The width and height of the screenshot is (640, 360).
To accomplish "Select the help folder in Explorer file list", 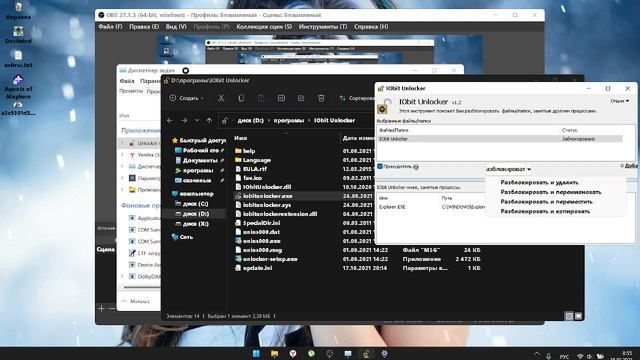I will [x=245, y=151].
